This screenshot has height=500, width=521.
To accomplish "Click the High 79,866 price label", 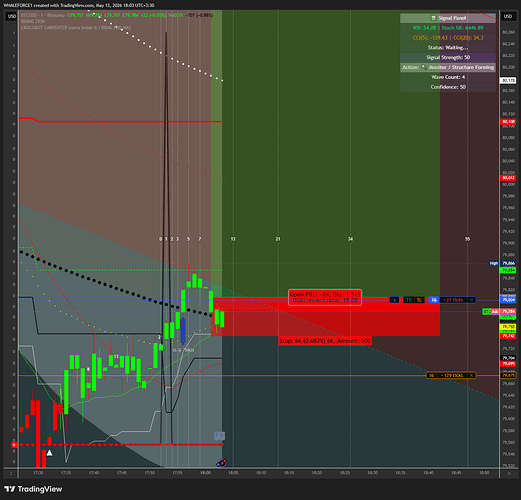I will [503, 263].
